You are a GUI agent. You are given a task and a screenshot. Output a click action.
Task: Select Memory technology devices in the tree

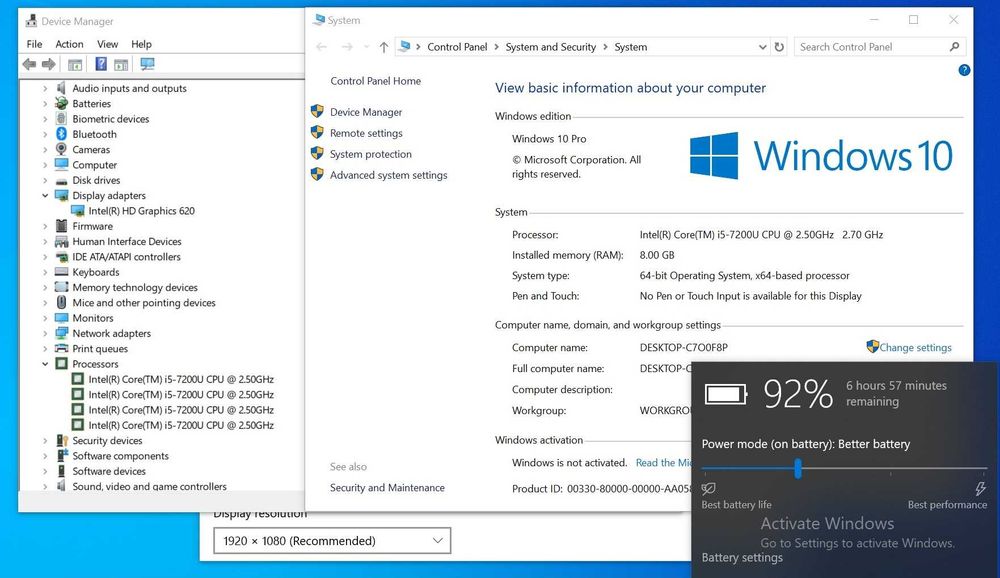click(x=135, y=287)
